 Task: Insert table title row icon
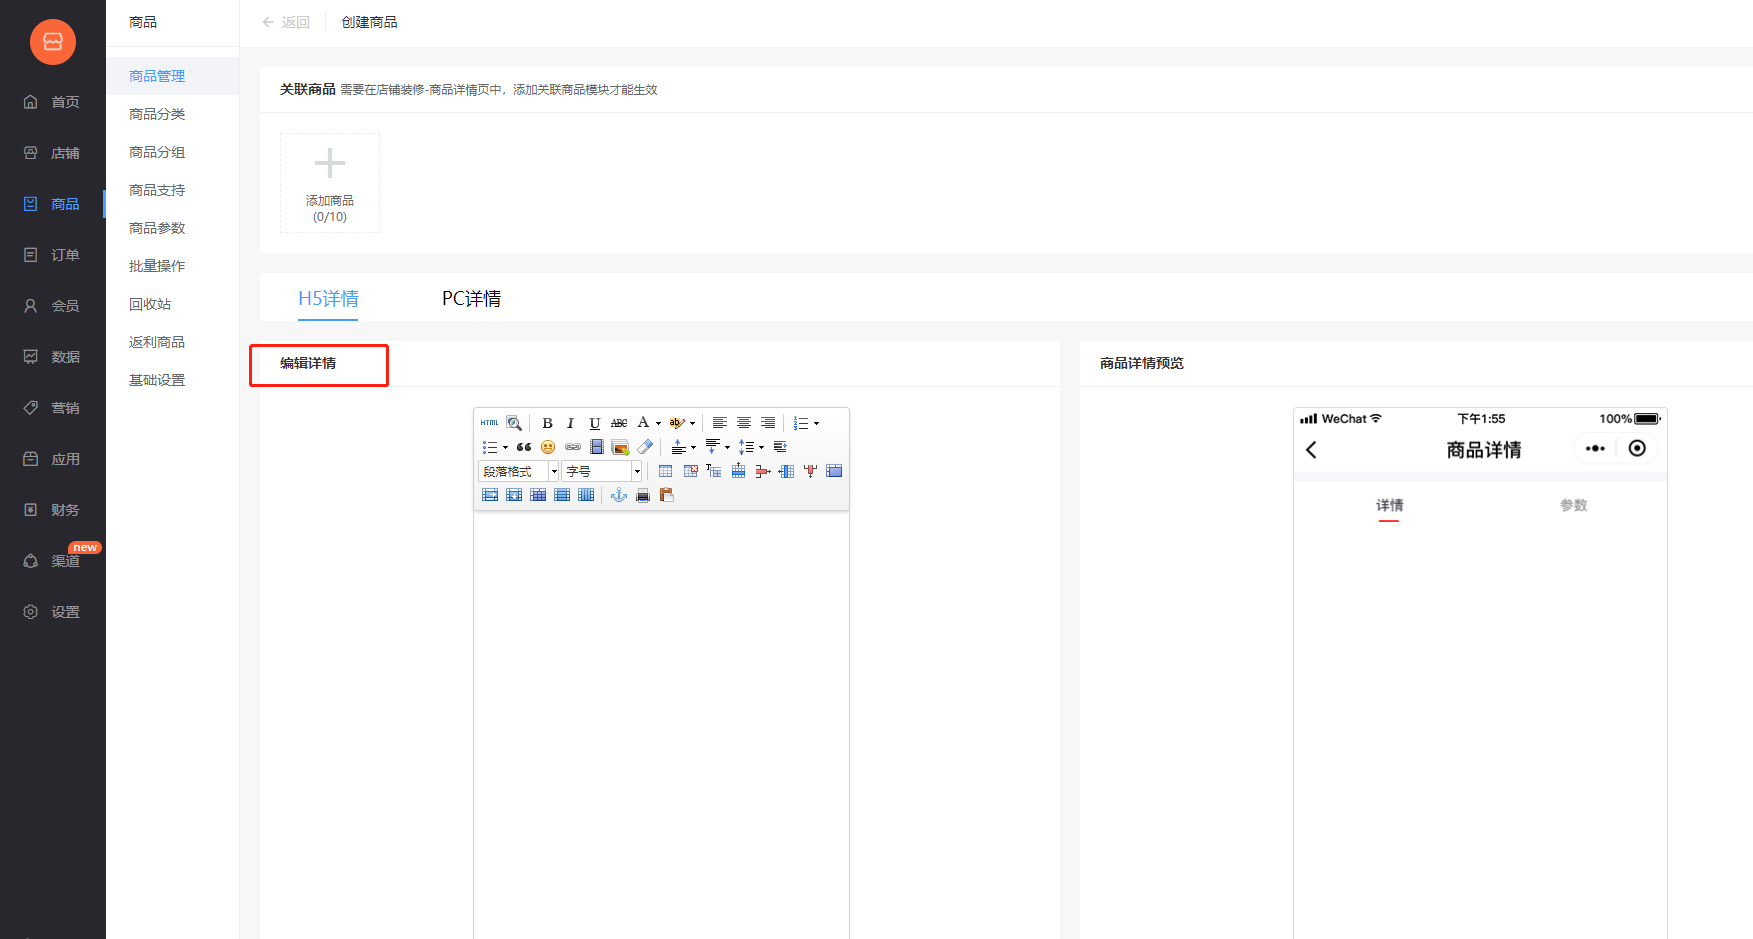[x=714, y=471]
